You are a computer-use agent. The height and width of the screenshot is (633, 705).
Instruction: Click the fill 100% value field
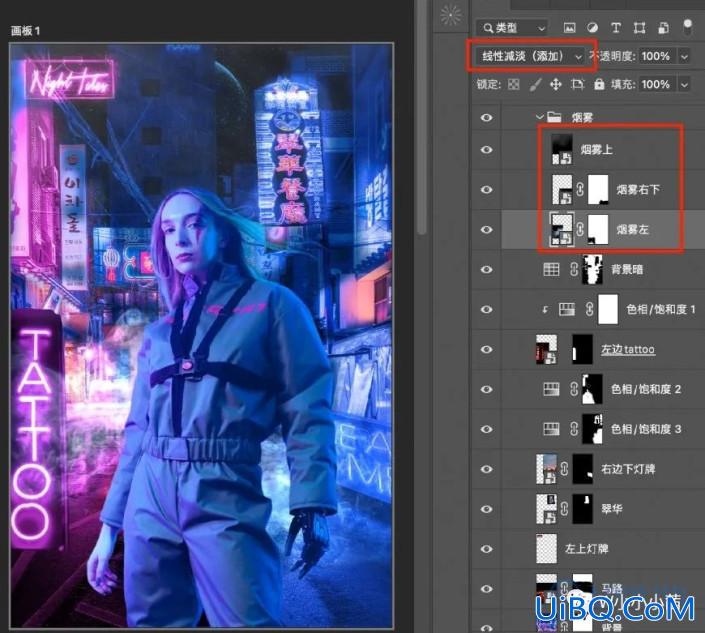coord(656,84)
